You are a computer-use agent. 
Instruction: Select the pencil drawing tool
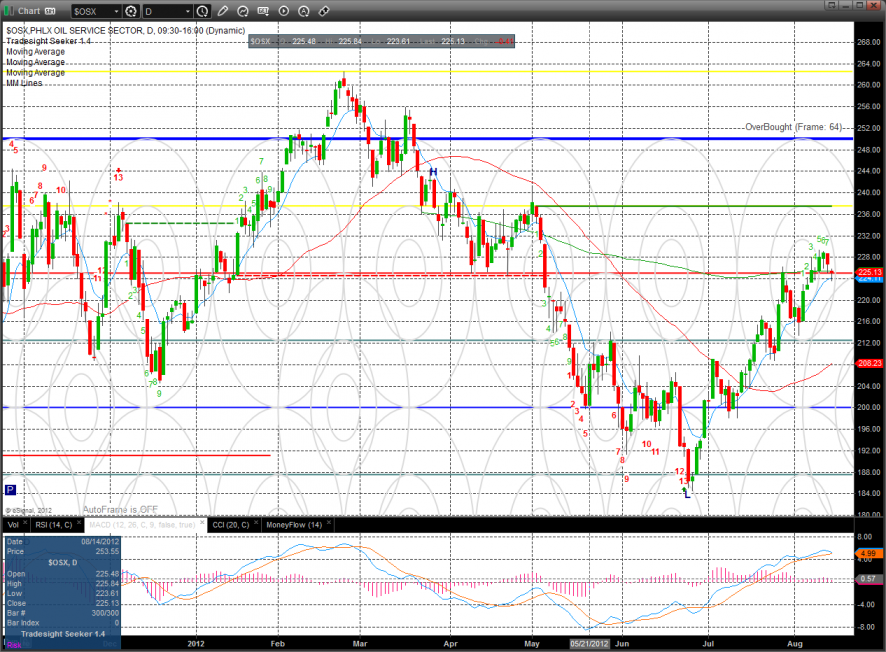point(223,11)
